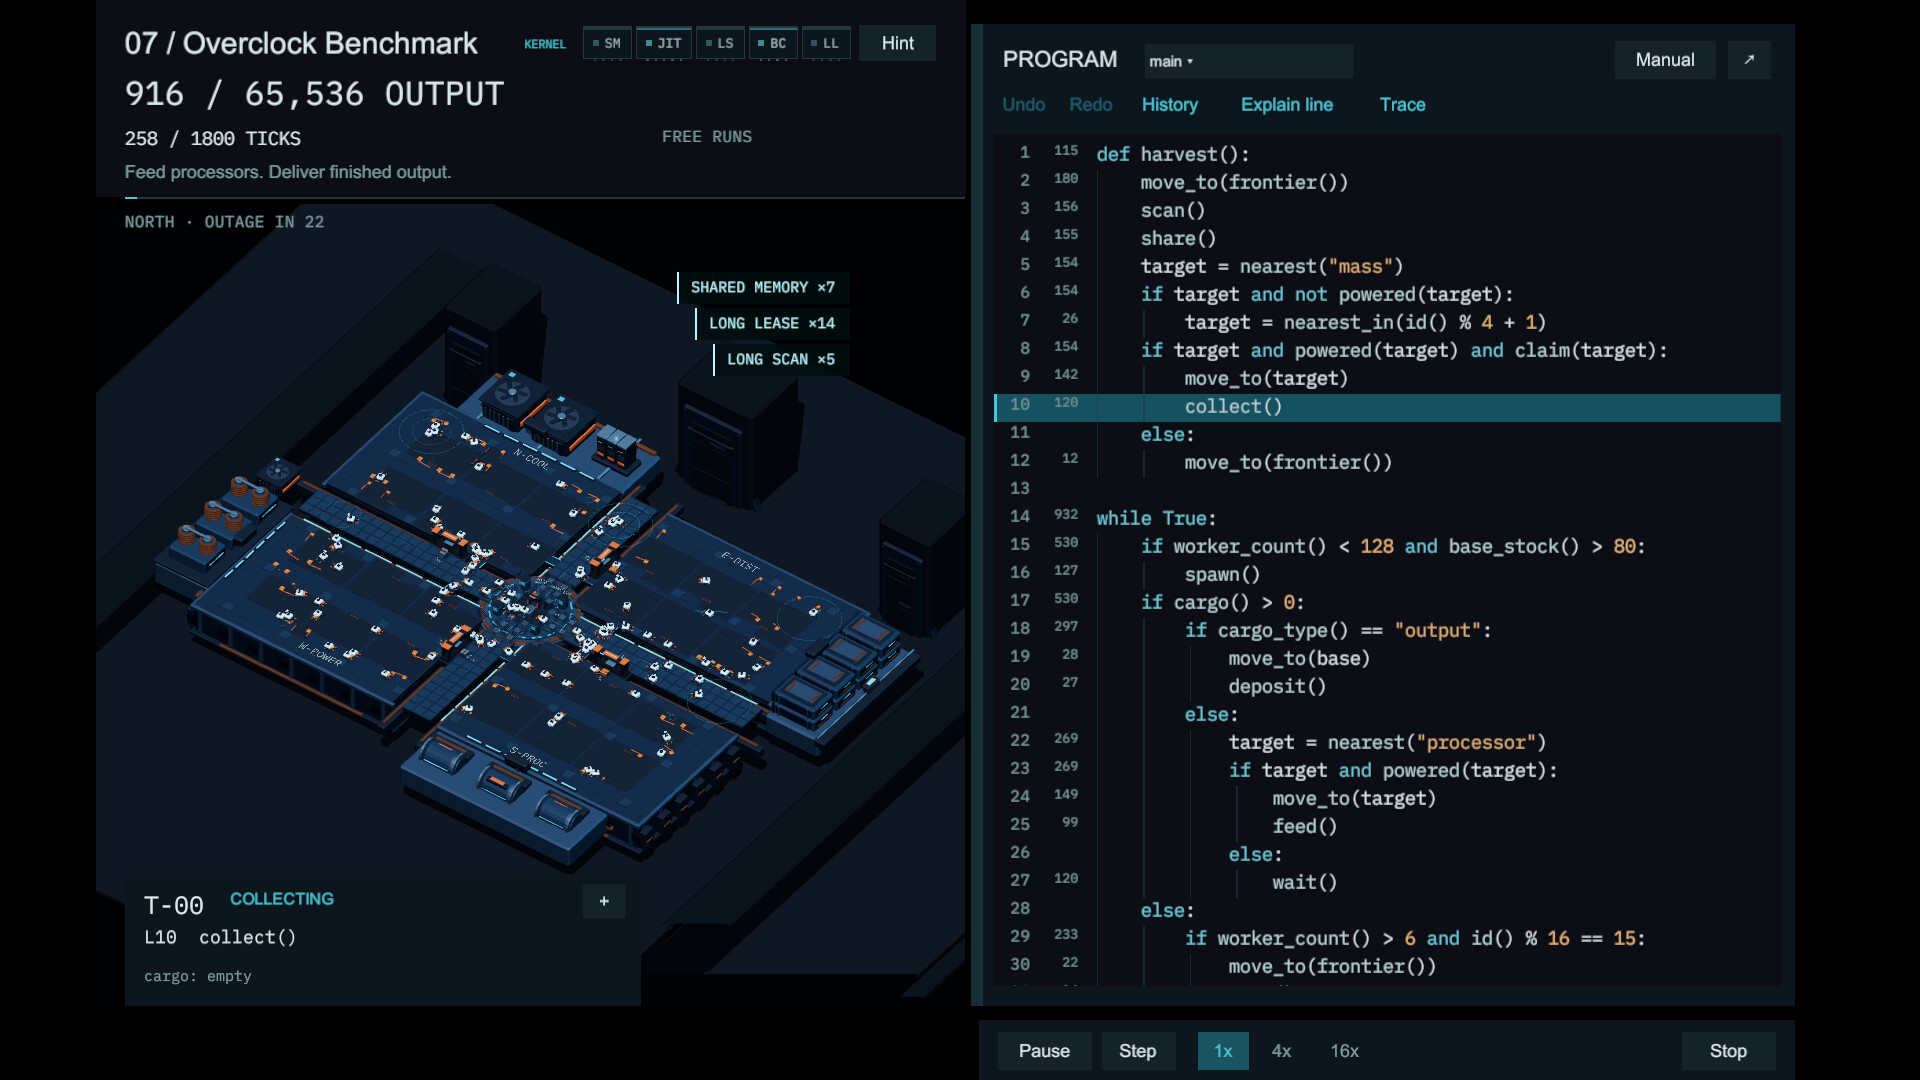Open the History tab
Viewport: 1920px width, 1080px height.
[1170, 105]
